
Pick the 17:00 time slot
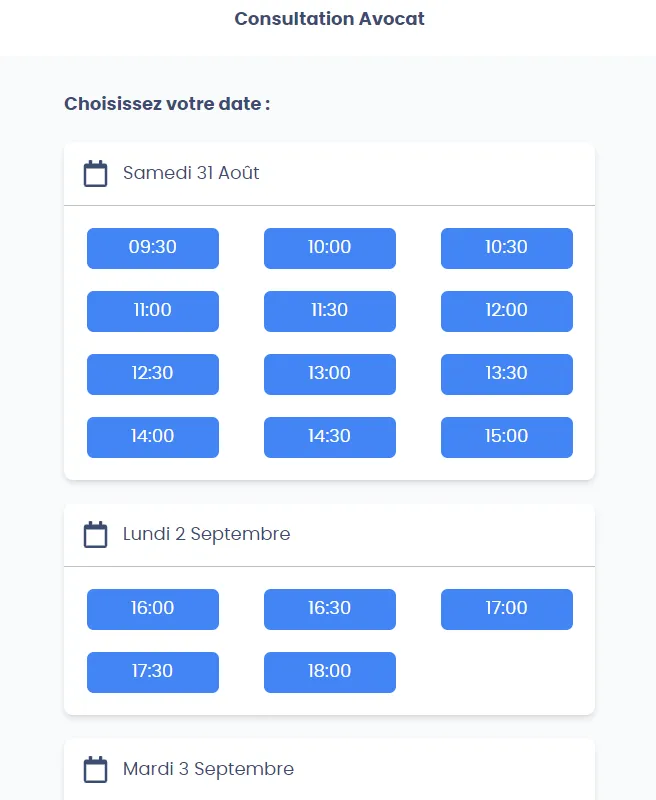click(x=507, y=609)
